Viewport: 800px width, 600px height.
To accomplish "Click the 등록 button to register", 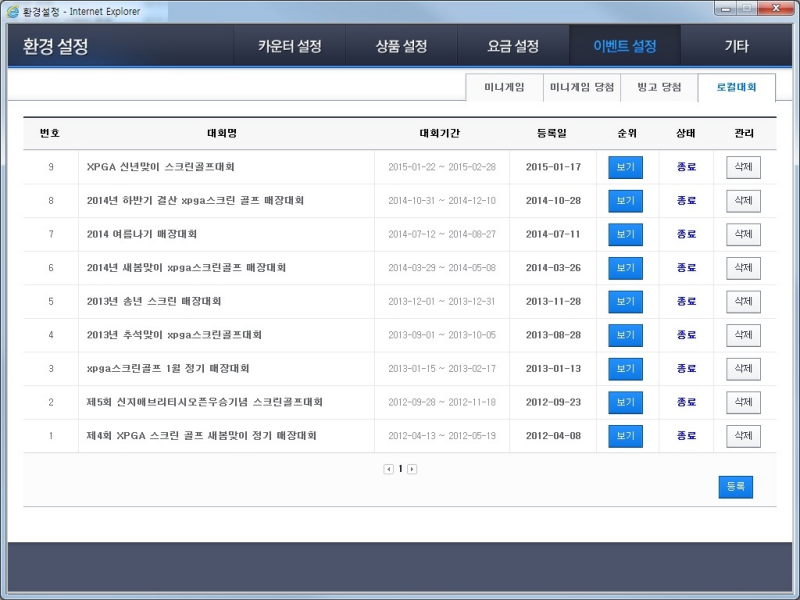I will tap(735, 487).
